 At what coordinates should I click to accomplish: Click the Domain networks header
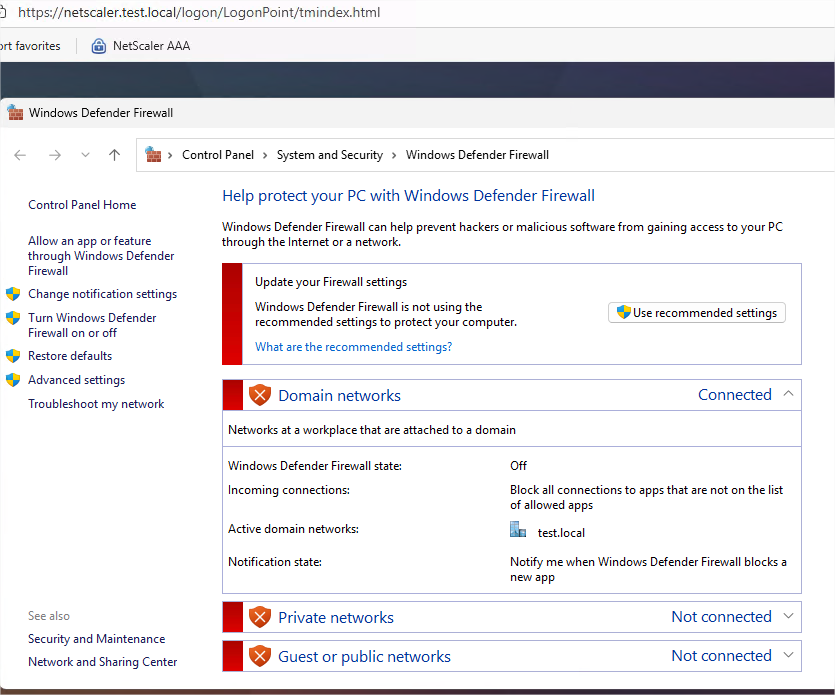tap(512, 395)
